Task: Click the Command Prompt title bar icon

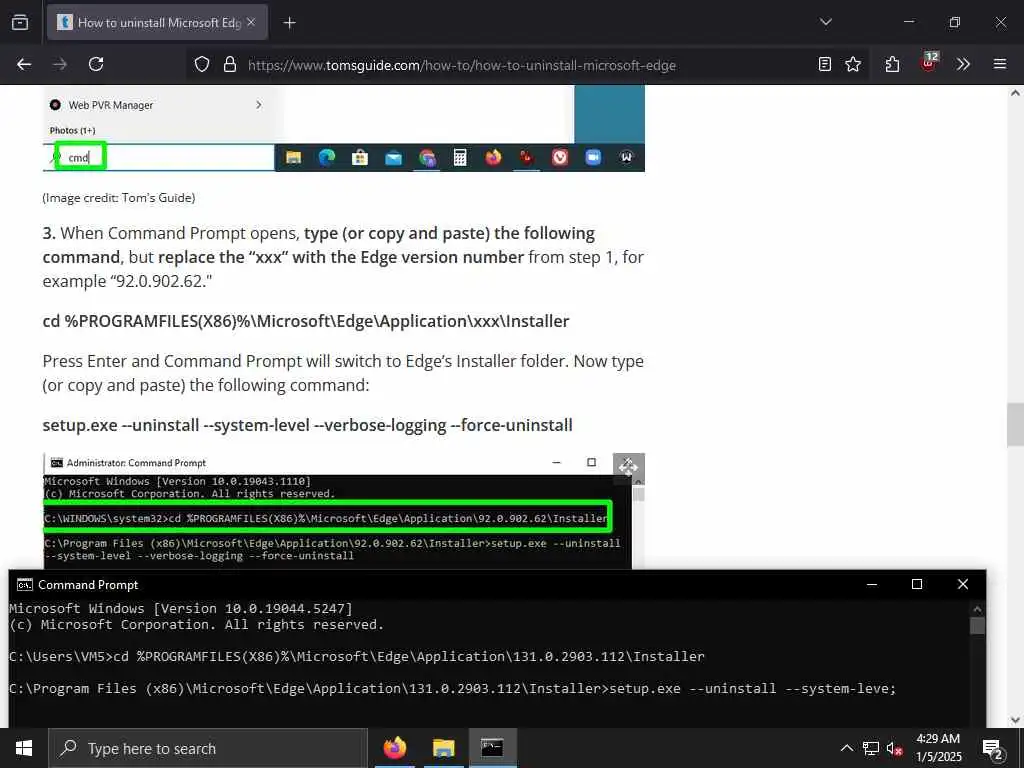Action: click(x=24, y=584)
